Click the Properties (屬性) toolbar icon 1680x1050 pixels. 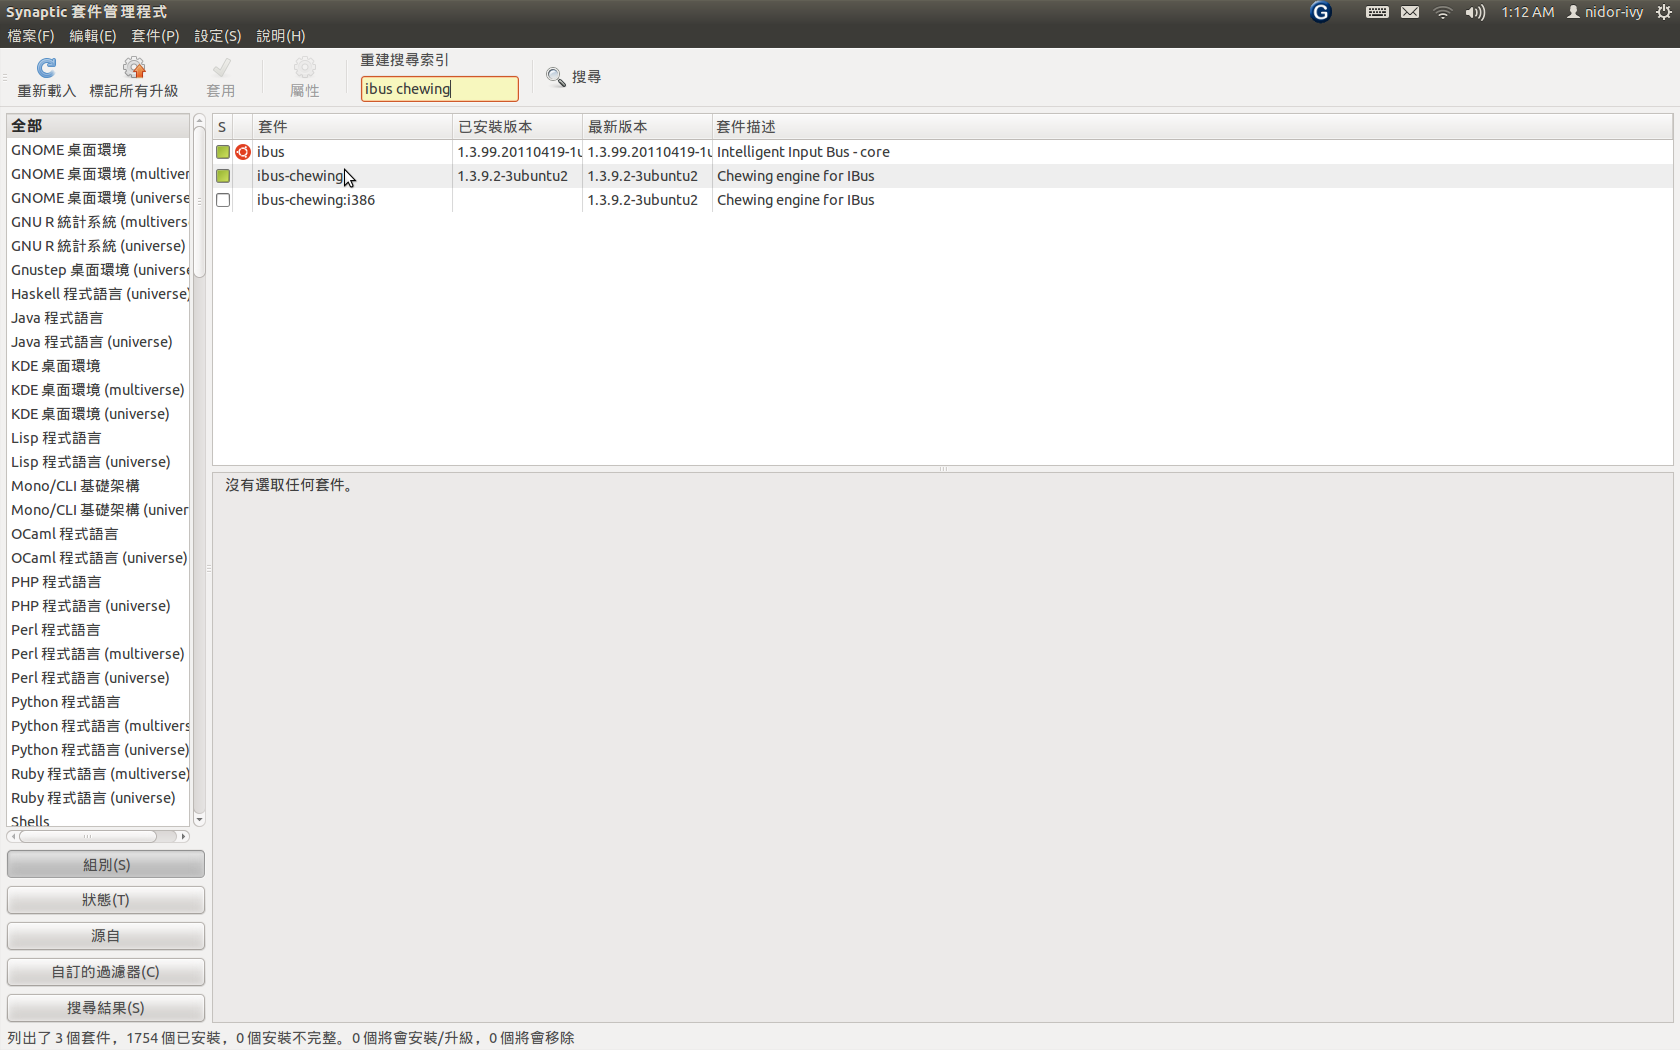(305, 67)
